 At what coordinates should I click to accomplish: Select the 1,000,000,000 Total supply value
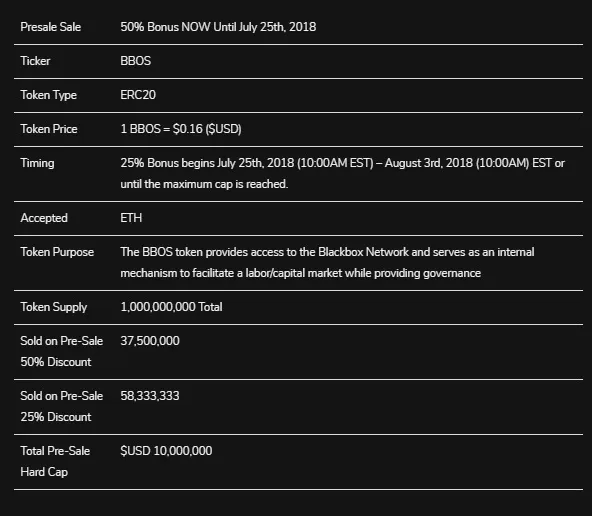(x=171, y=307)
